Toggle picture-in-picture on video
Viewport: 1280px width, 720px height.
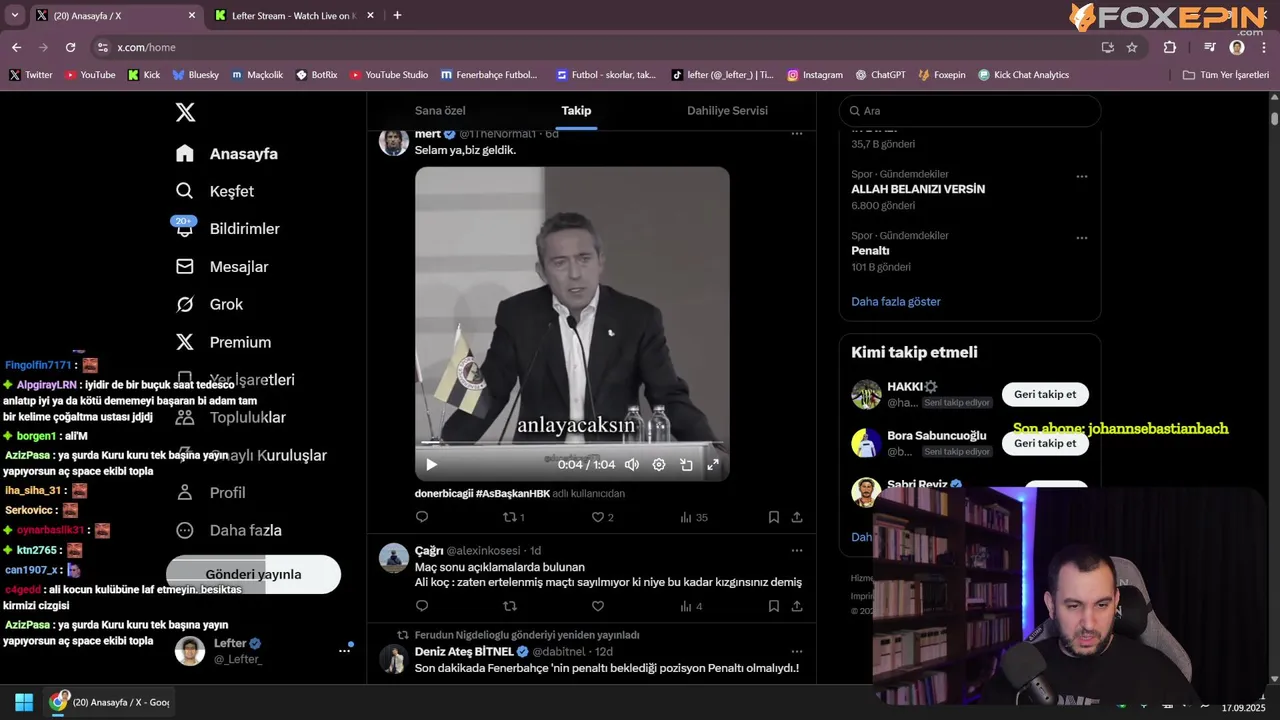tap(686, 464)
